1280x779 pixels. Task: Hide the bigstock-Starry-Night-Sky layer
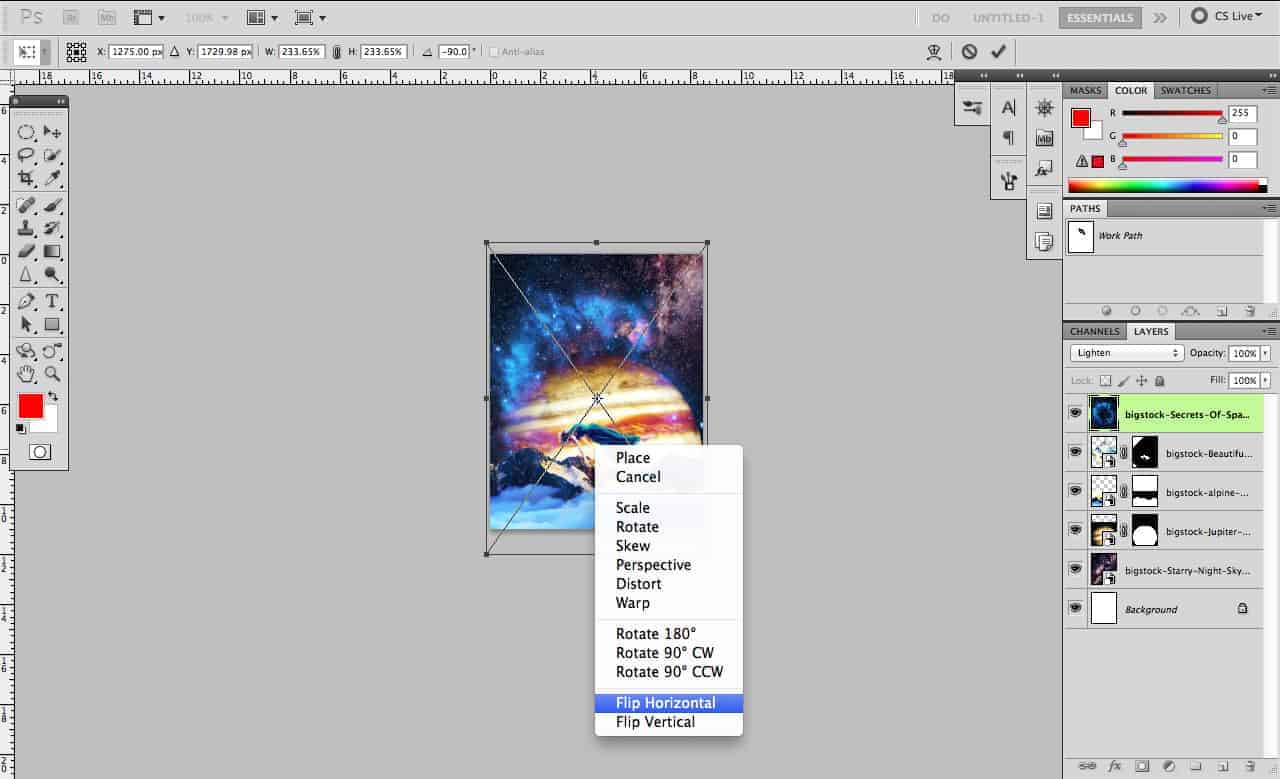tap(1075, 569)
